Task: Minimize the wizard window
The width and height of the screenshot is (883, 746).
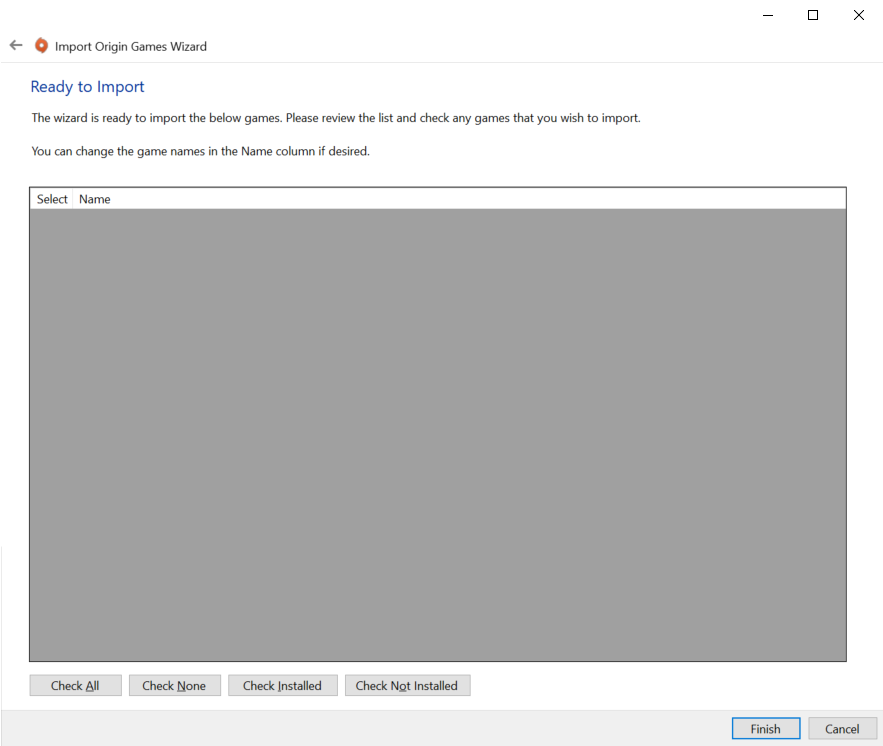Action: [768, 15]
